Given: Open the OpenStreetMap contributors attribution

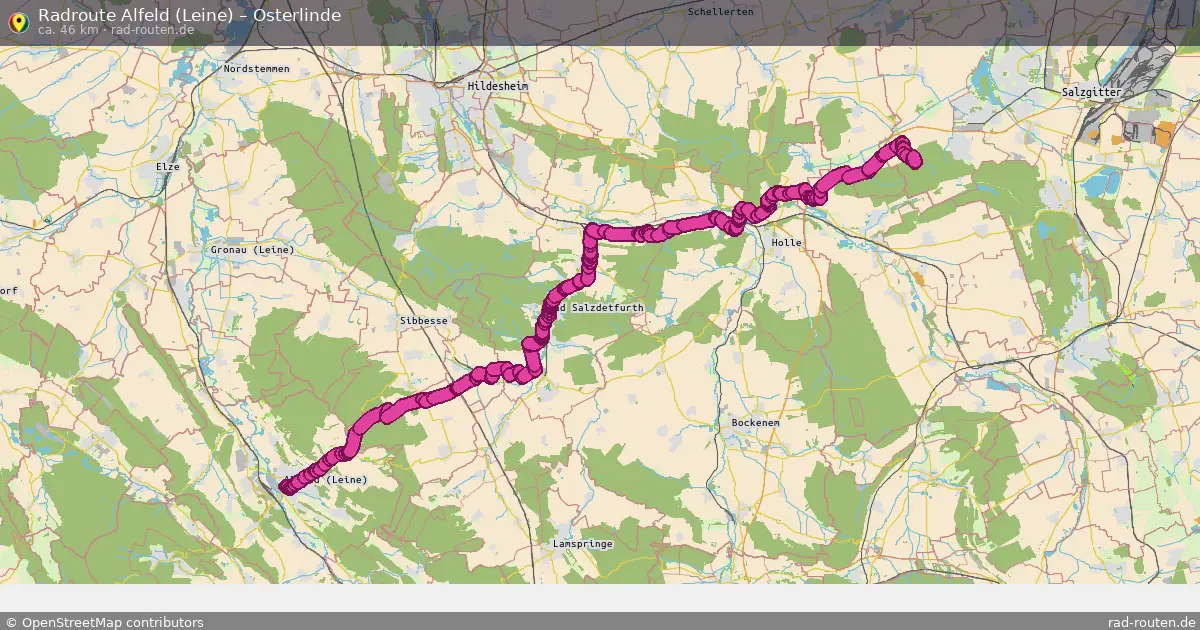Looking at the screenshot, I should click(x=104, y=622).
